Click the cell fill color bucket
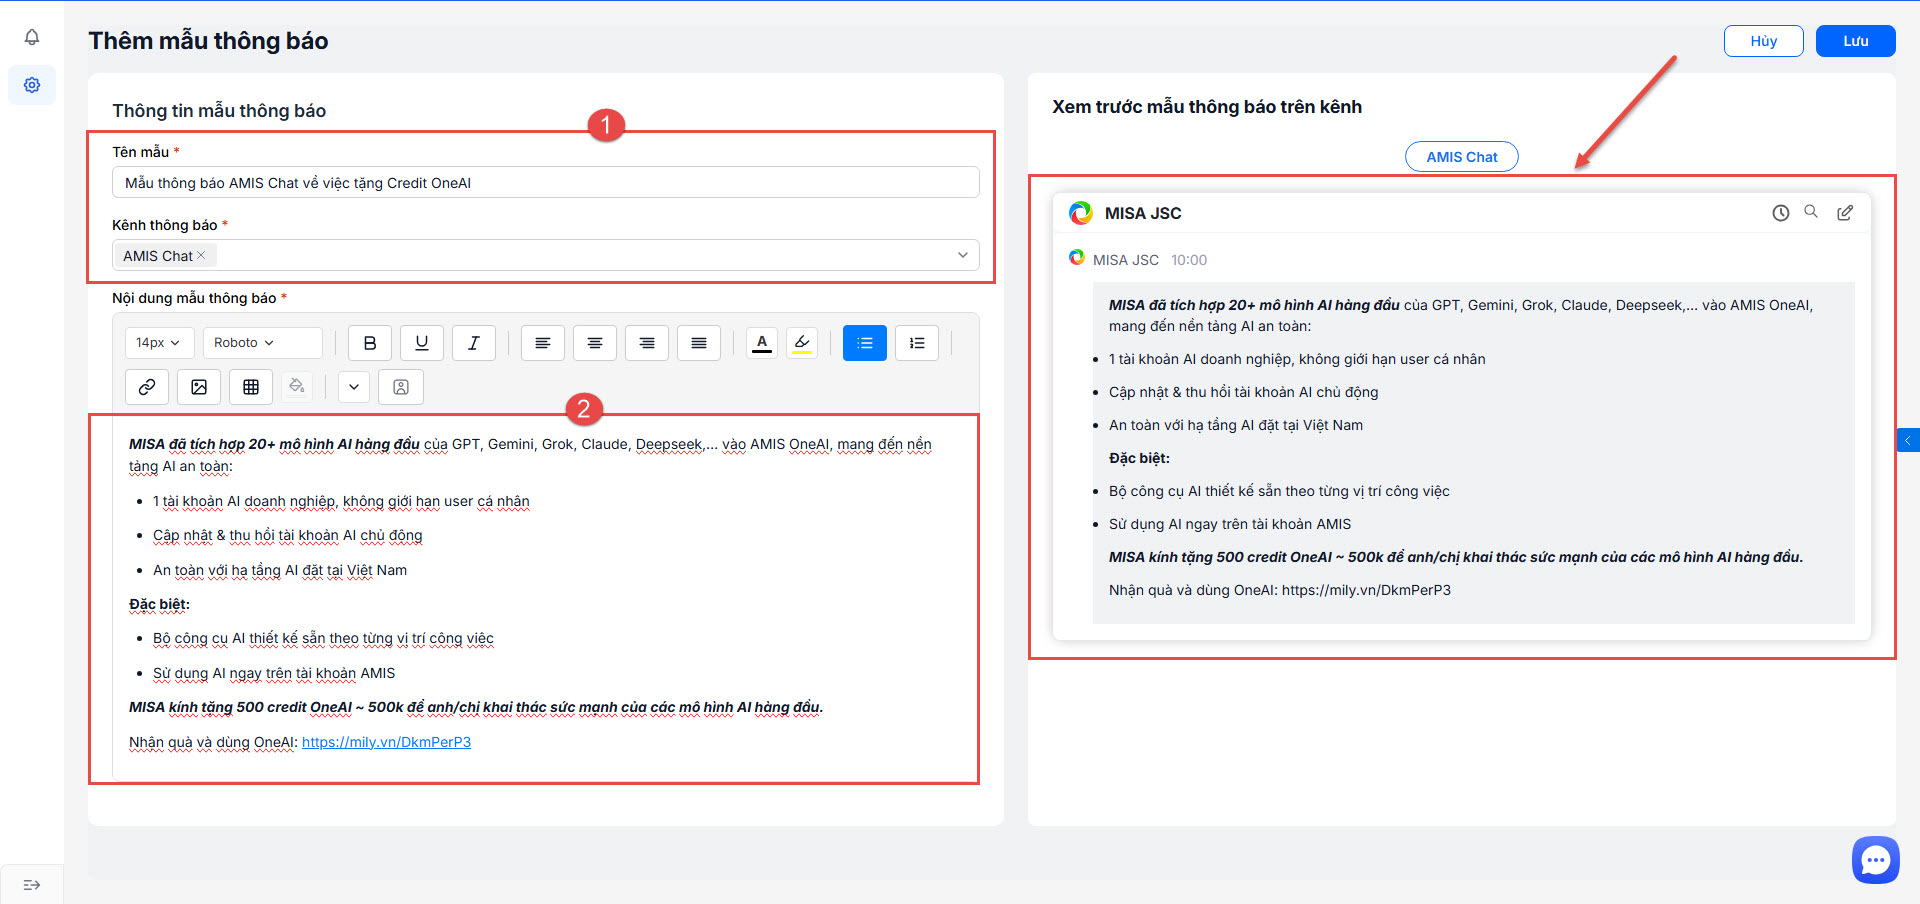Image resolution: width=1920 pixels, height=904 pixels. tap(297, 387)
